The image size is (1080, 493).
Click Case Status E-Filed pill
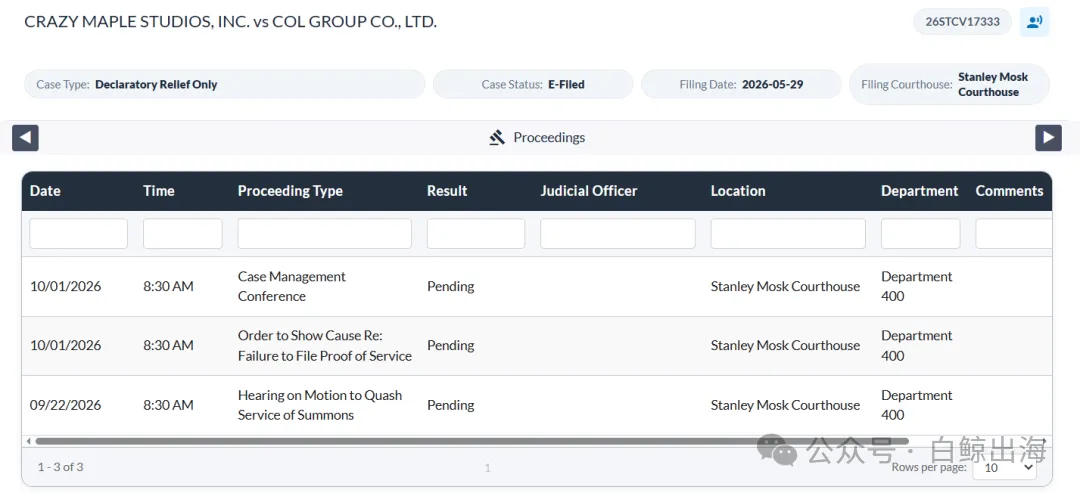(x=533, y=85)
